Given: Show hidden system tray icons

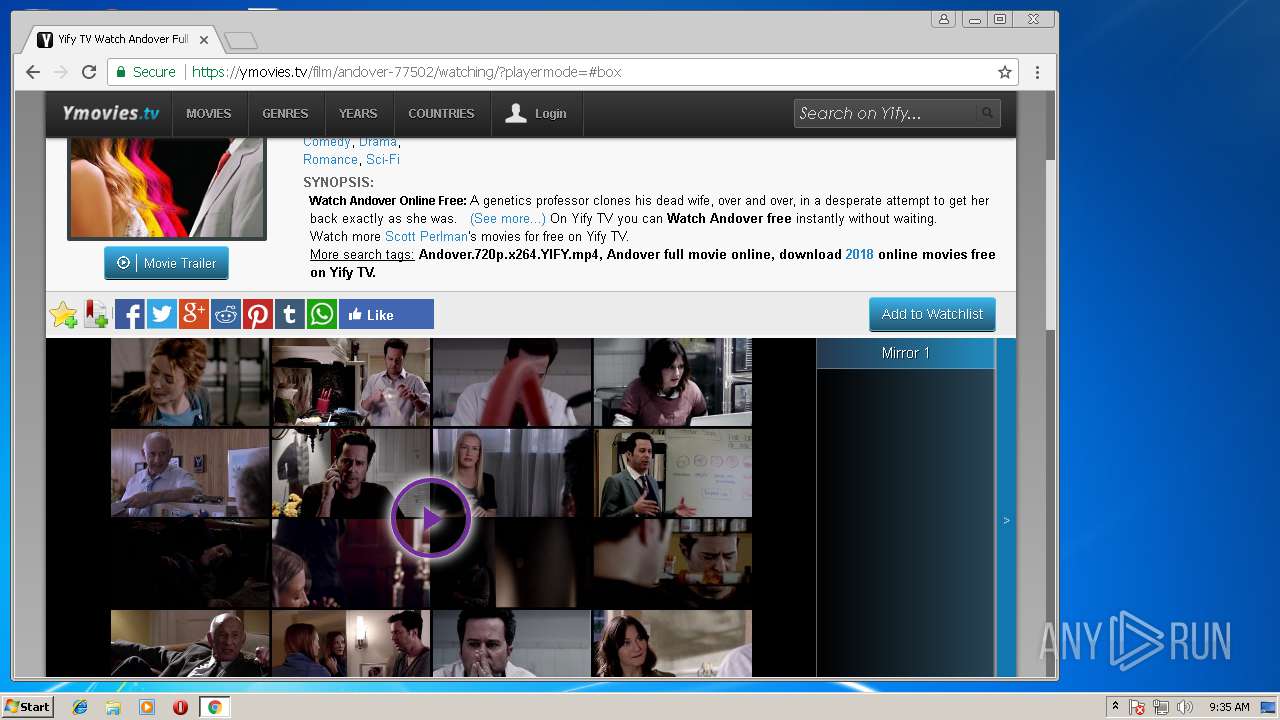Looking at the screenshot, I should (1115, 707).
